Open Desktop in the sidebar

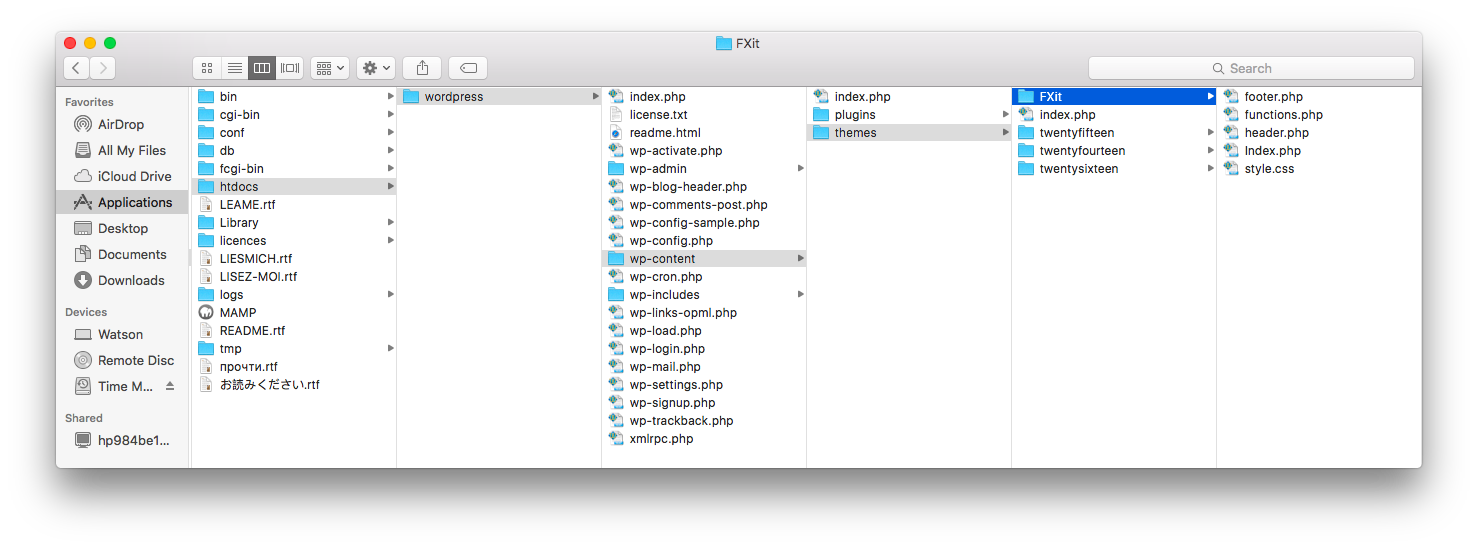(121, 228)
